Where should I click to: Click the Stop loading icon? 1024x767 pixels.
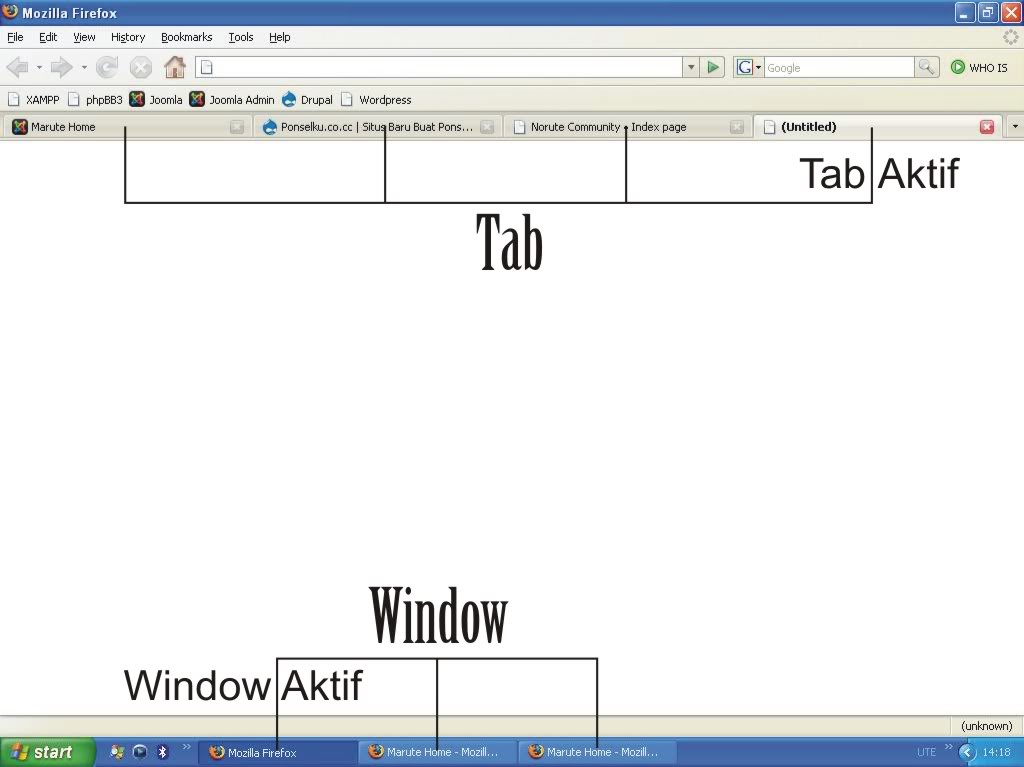pos(140,67)
